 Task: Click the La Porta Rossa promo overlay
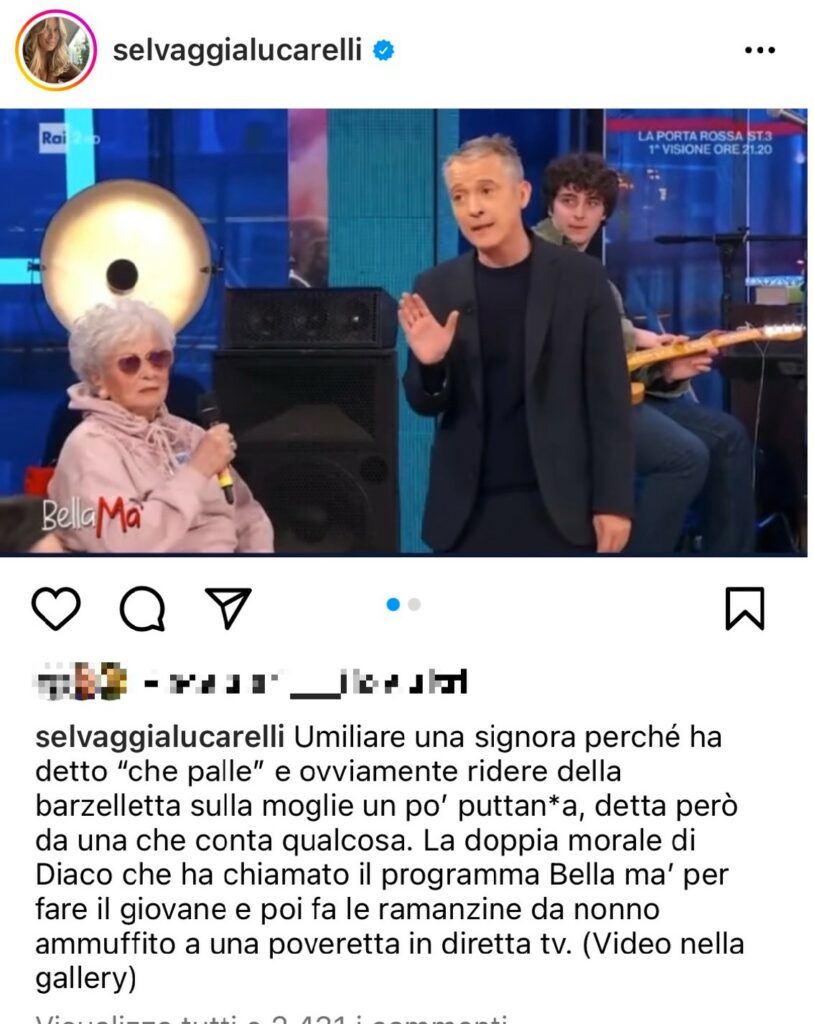click(704, 142)
